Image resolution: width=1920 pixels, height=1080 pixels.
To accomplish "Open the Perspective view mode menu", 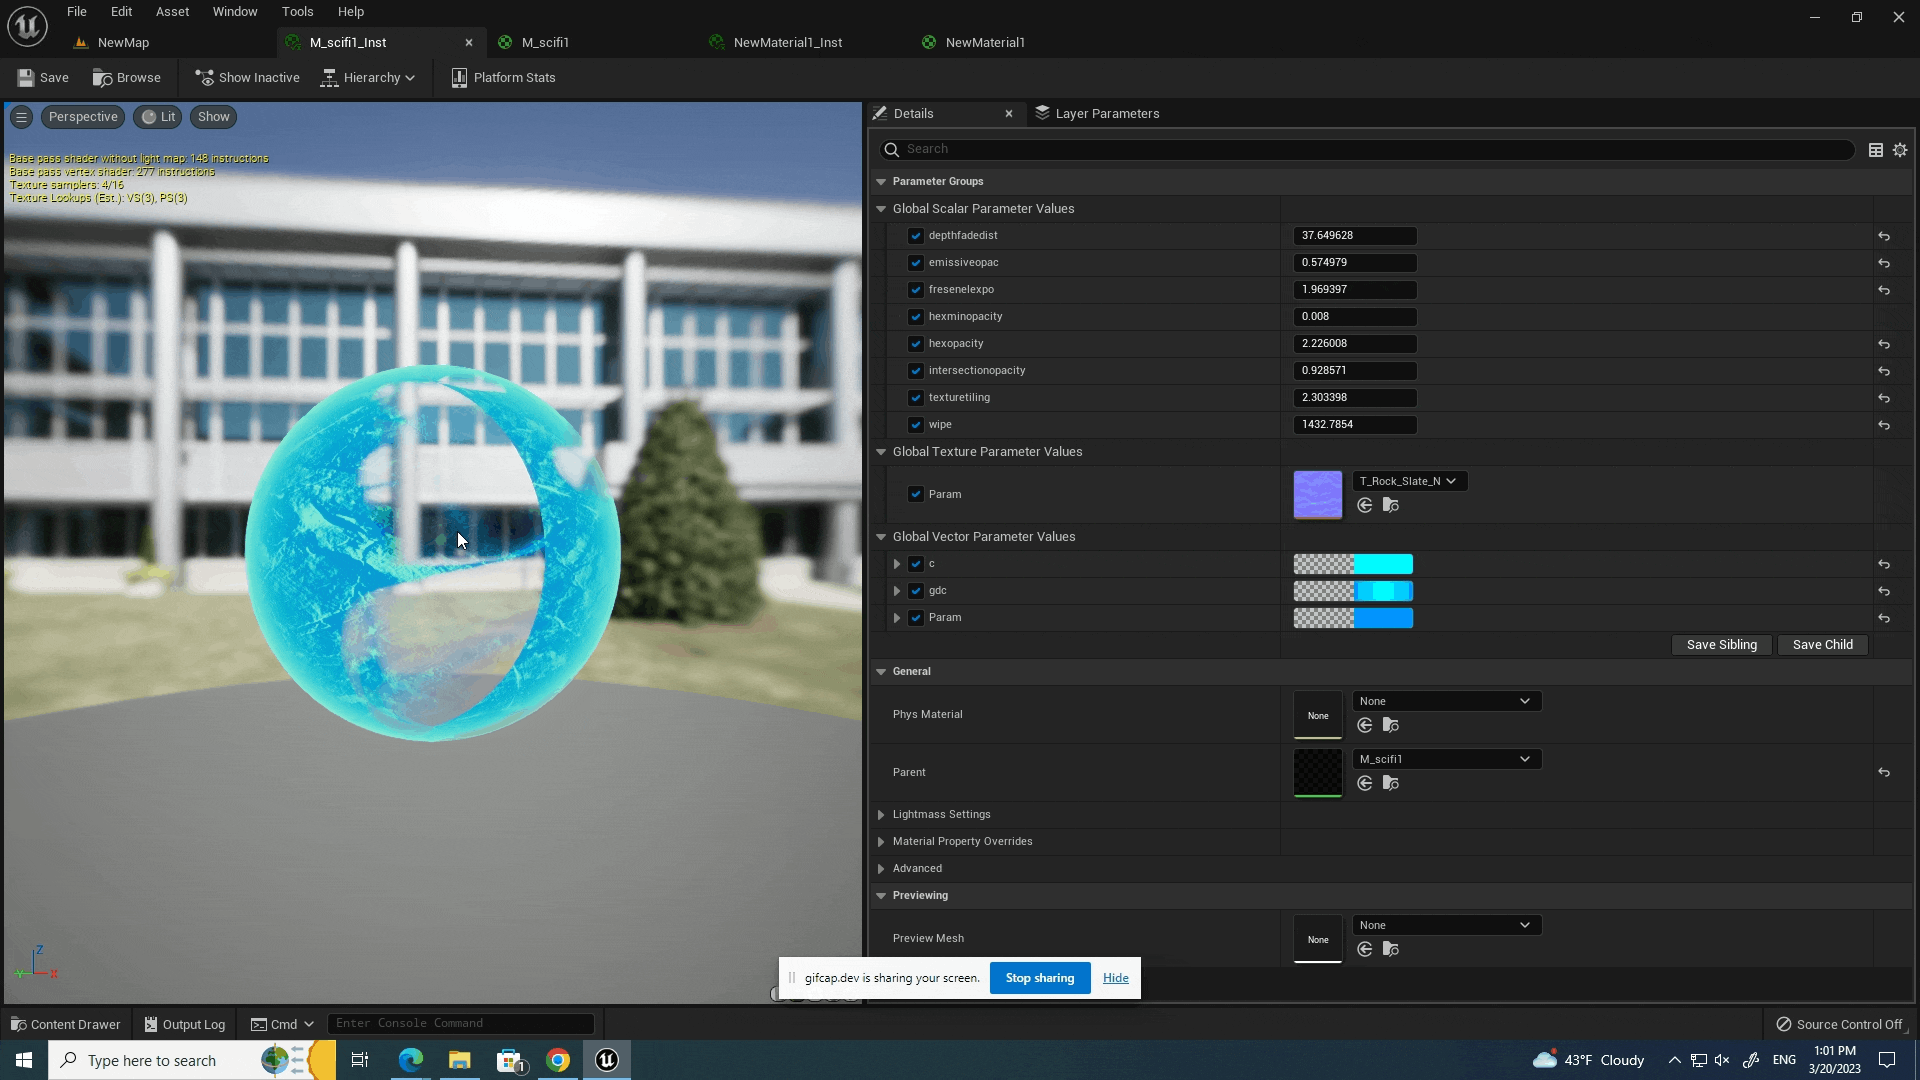I will click(x=83, y=117).
